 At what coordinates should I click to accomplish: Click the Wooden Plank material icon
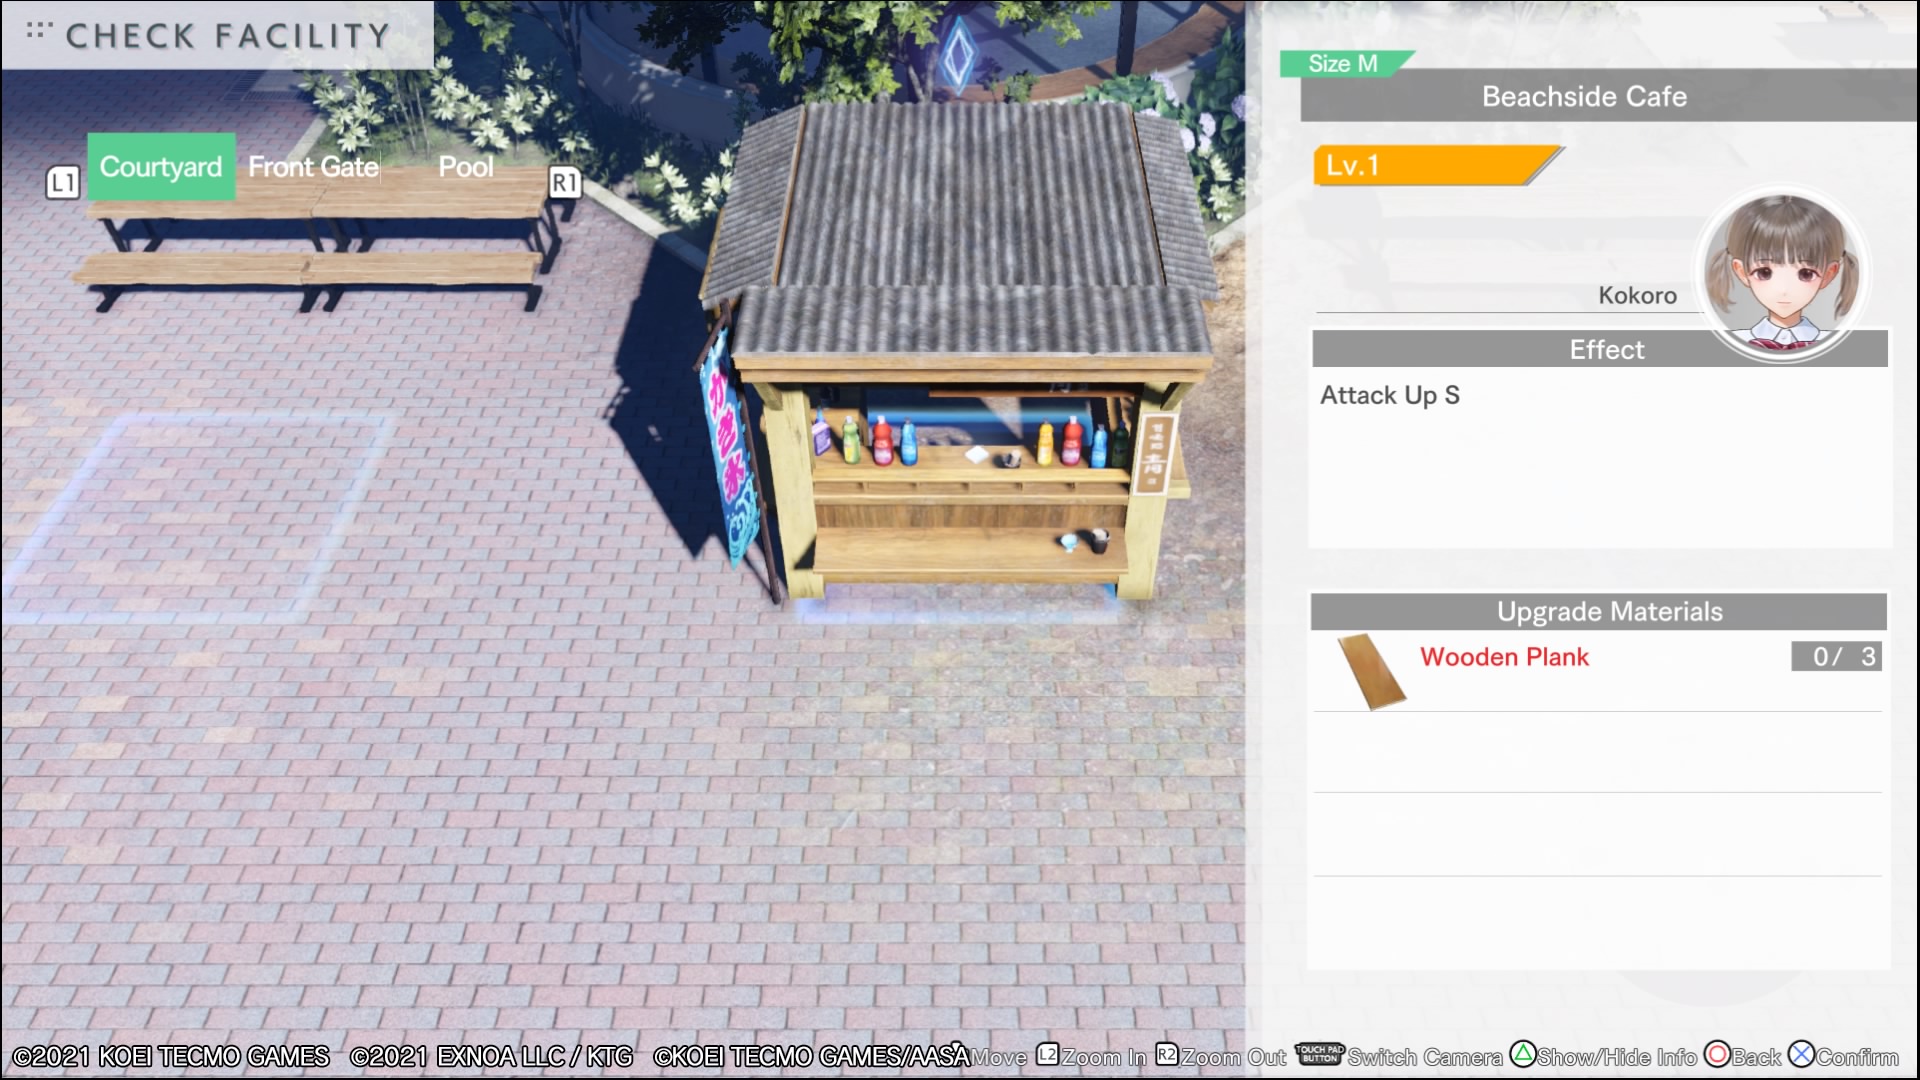pyautogui.click(x=1371, y=671)
